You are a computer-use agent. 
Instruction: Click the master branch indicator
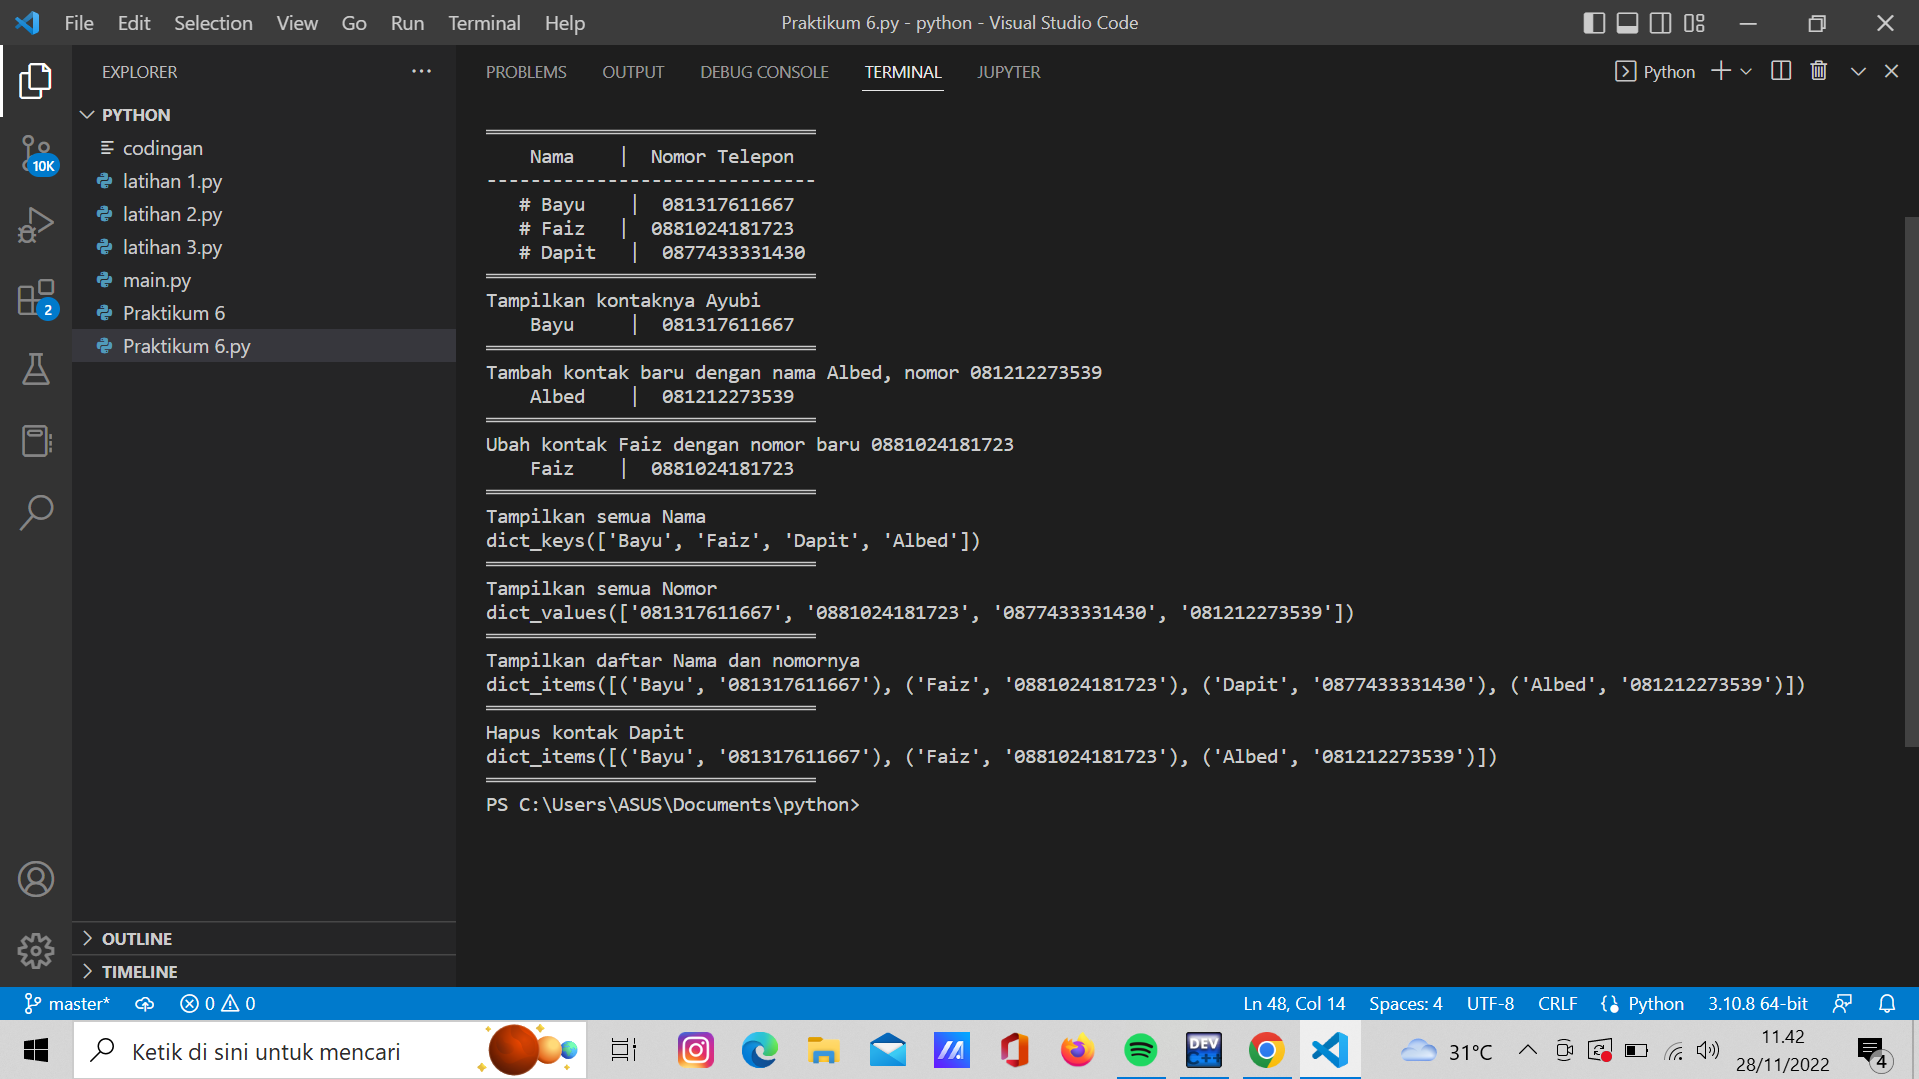click(67, 1003)
